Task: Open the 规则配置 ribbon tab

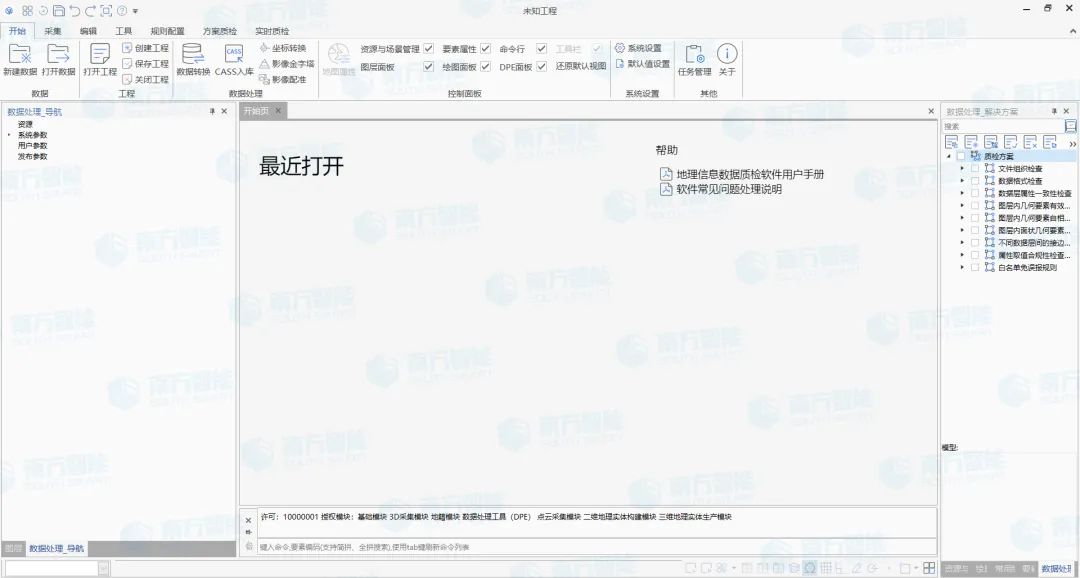Action: [167, 31]
